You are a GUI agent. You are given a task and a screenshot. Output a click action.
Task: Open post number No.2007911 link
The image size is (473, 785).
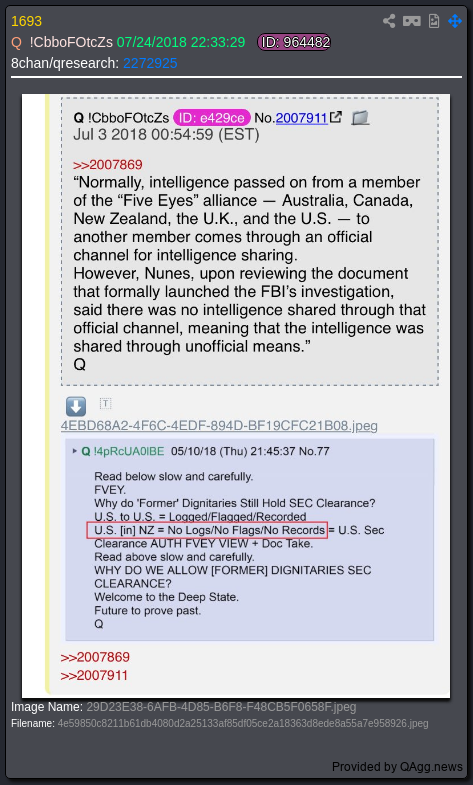click(x=301, y=118)
